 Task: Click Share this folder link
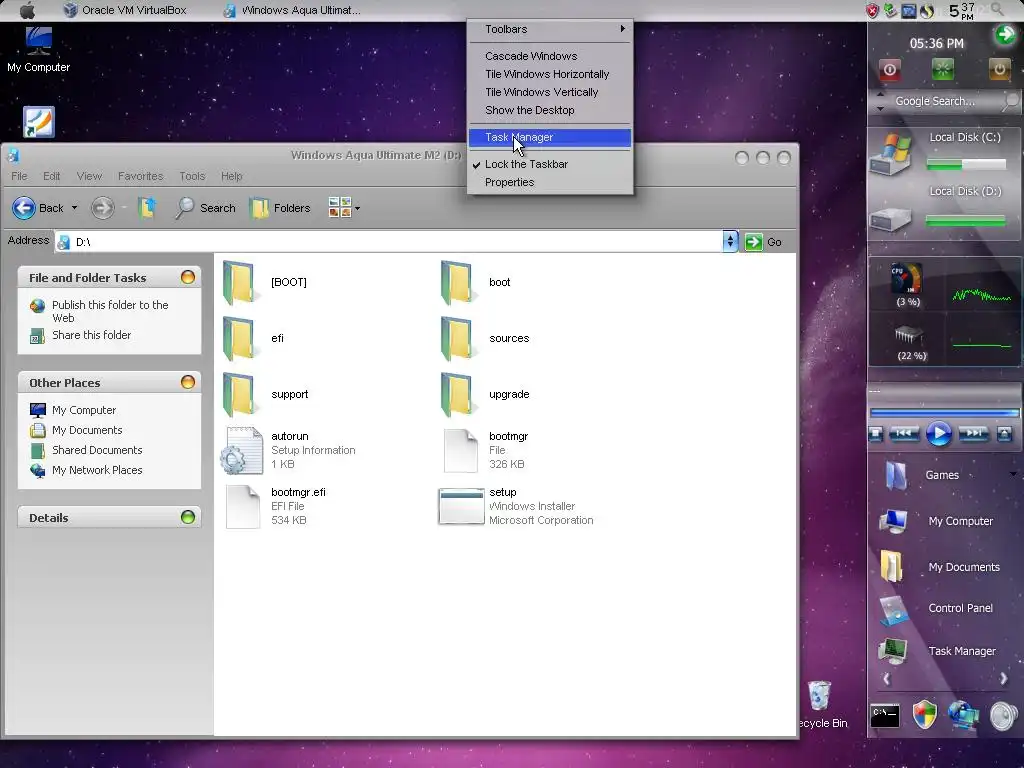click(x=91, y=335)
